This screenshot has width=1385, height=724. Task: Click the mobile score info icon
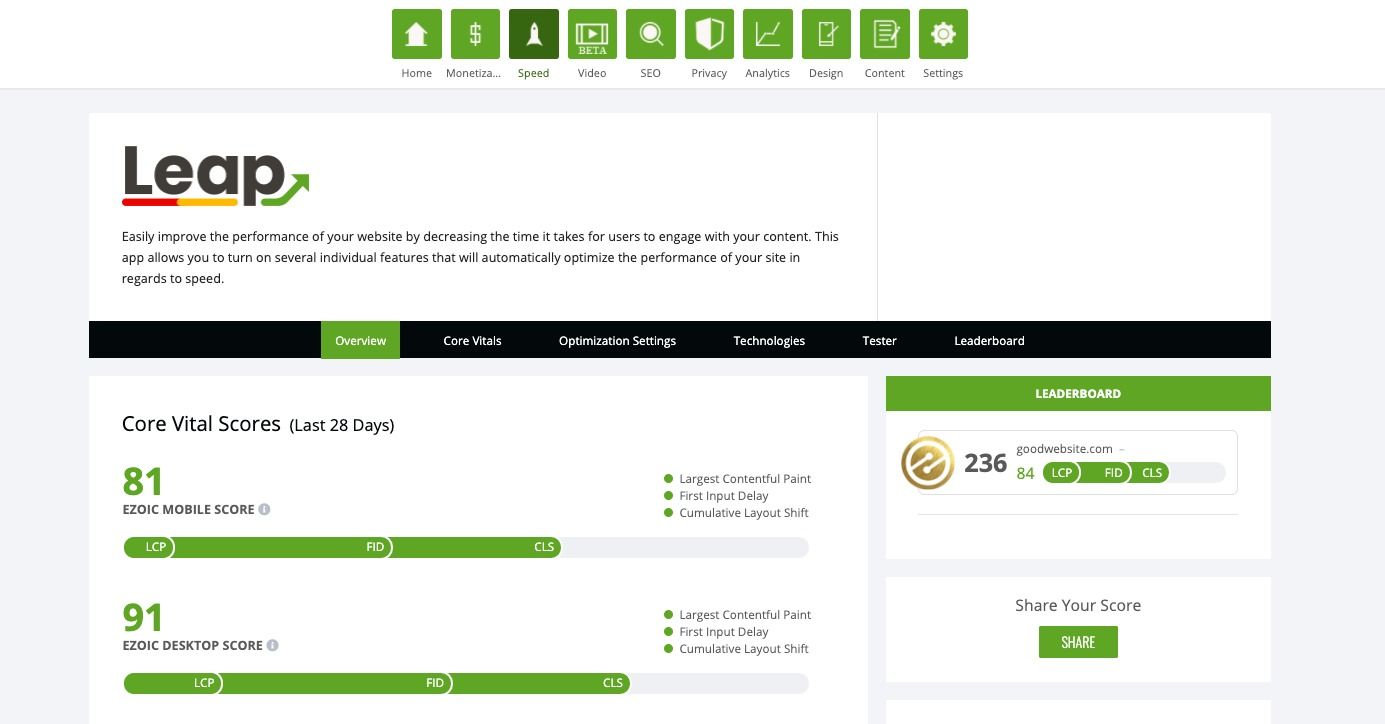pyautogui.click(x=264, y=509)
